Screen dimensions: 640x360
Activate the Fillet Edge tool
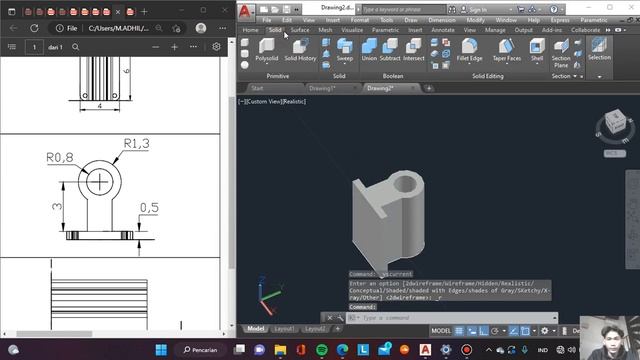click(x=469, y=50)
